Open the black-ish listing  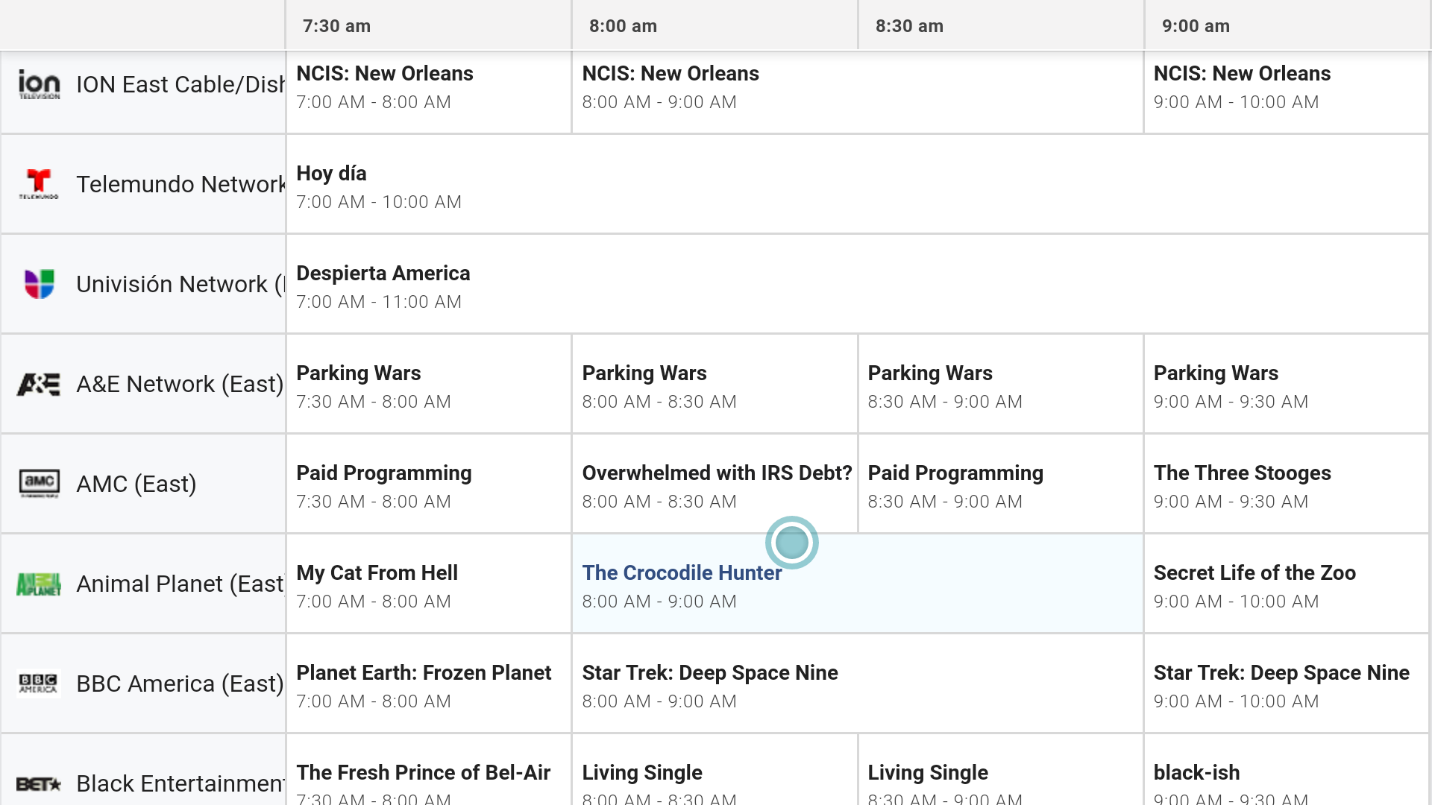(1286, 770)
